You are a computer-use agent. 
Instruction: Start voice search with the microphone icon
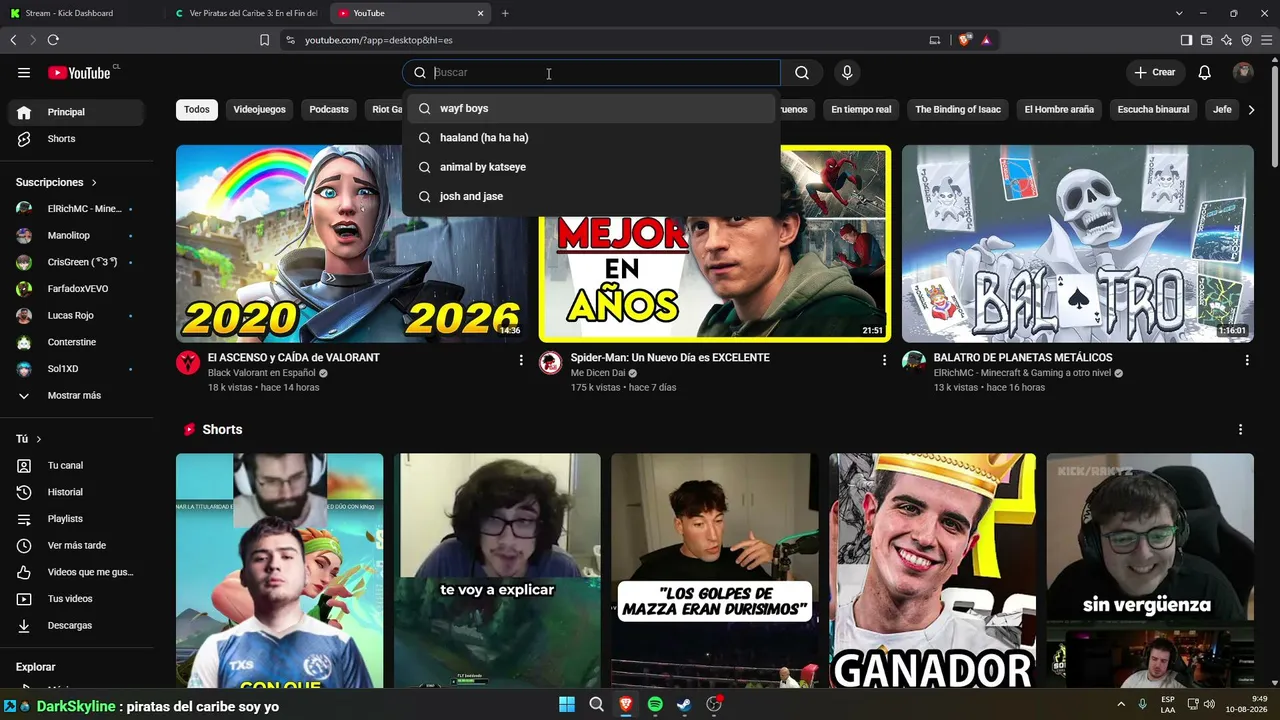point(847,72)
